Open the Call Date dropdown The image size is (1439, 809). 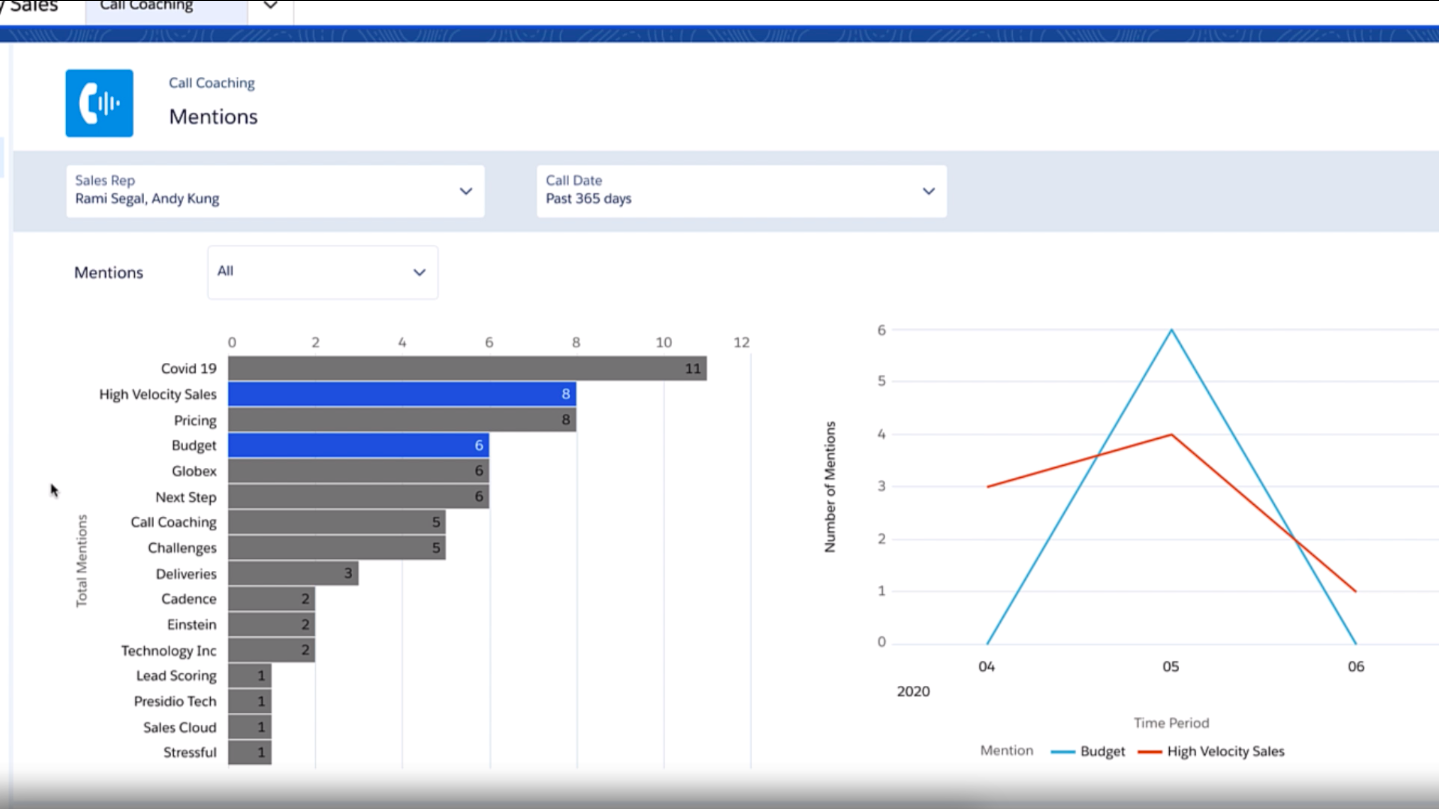coord(928,191)
